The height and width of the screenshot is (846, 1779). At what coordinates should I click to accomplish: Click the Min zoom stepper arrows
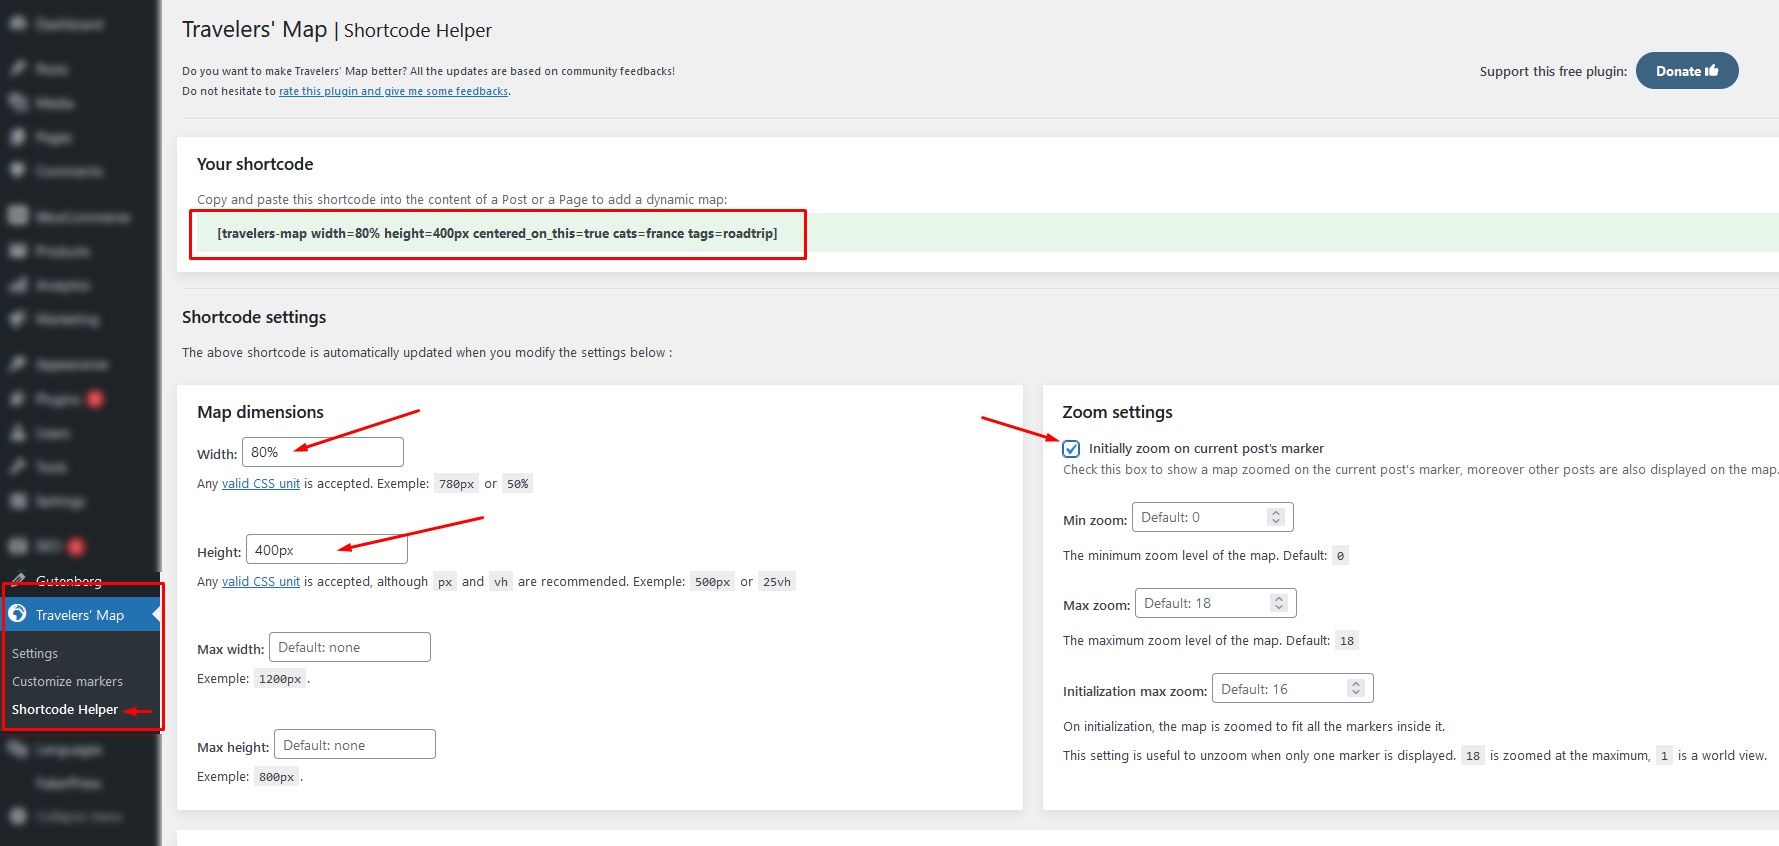[x=1275, y=517]
